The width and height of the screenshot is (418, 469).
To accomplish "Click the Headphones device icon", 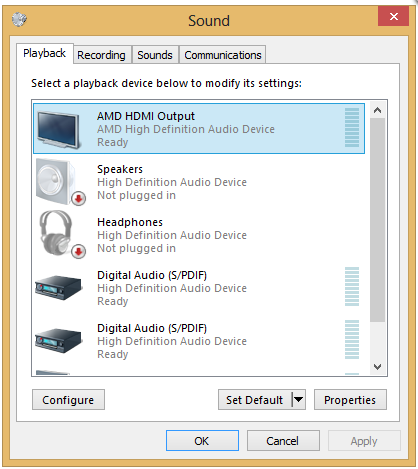I will [x=56, y=232].
